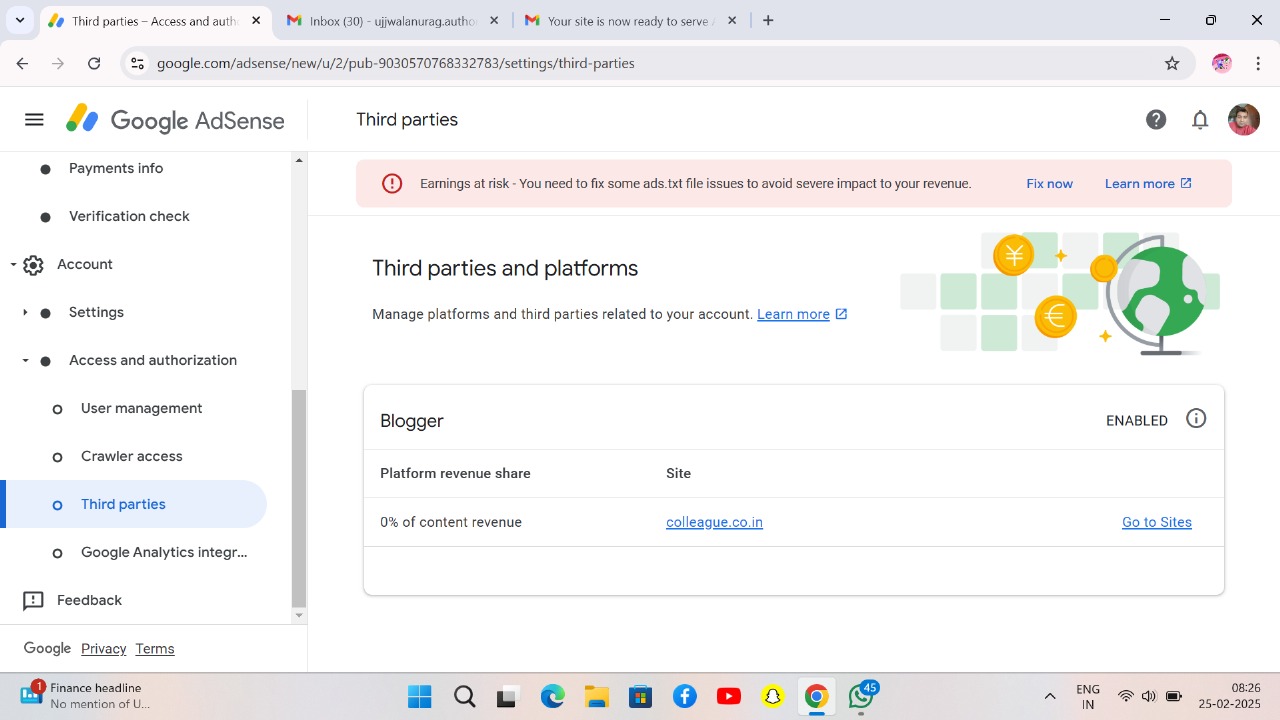
Task: Open the Privacy link in footer
Action: pyautogui.click(x=104, y=649)
